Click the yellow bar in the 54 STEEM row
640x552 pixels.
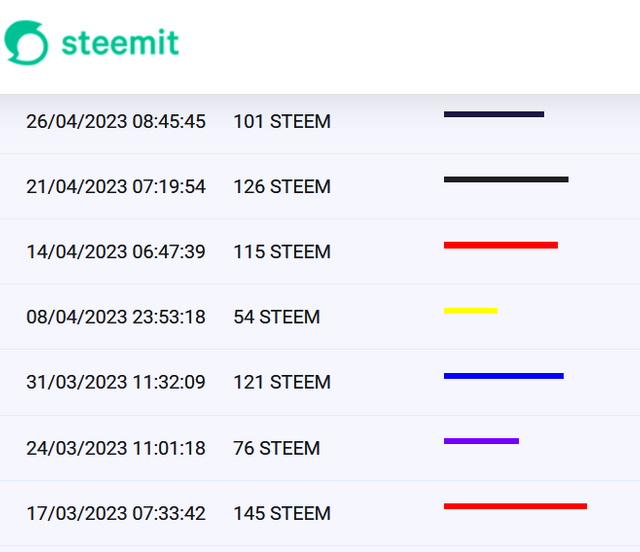click(x=471, y=311)
